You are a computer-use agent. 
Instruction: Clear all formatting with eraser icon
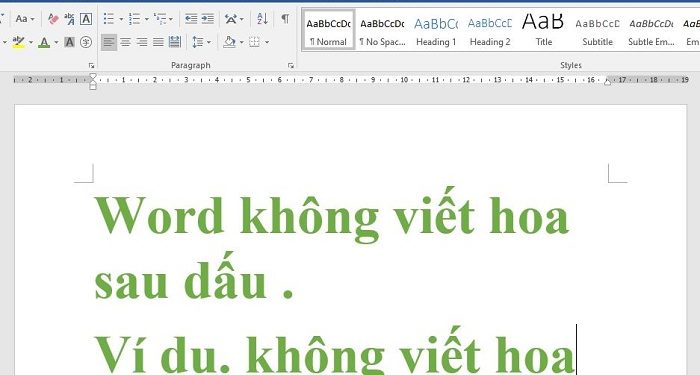pyautogui.click(x=53, y=19)
